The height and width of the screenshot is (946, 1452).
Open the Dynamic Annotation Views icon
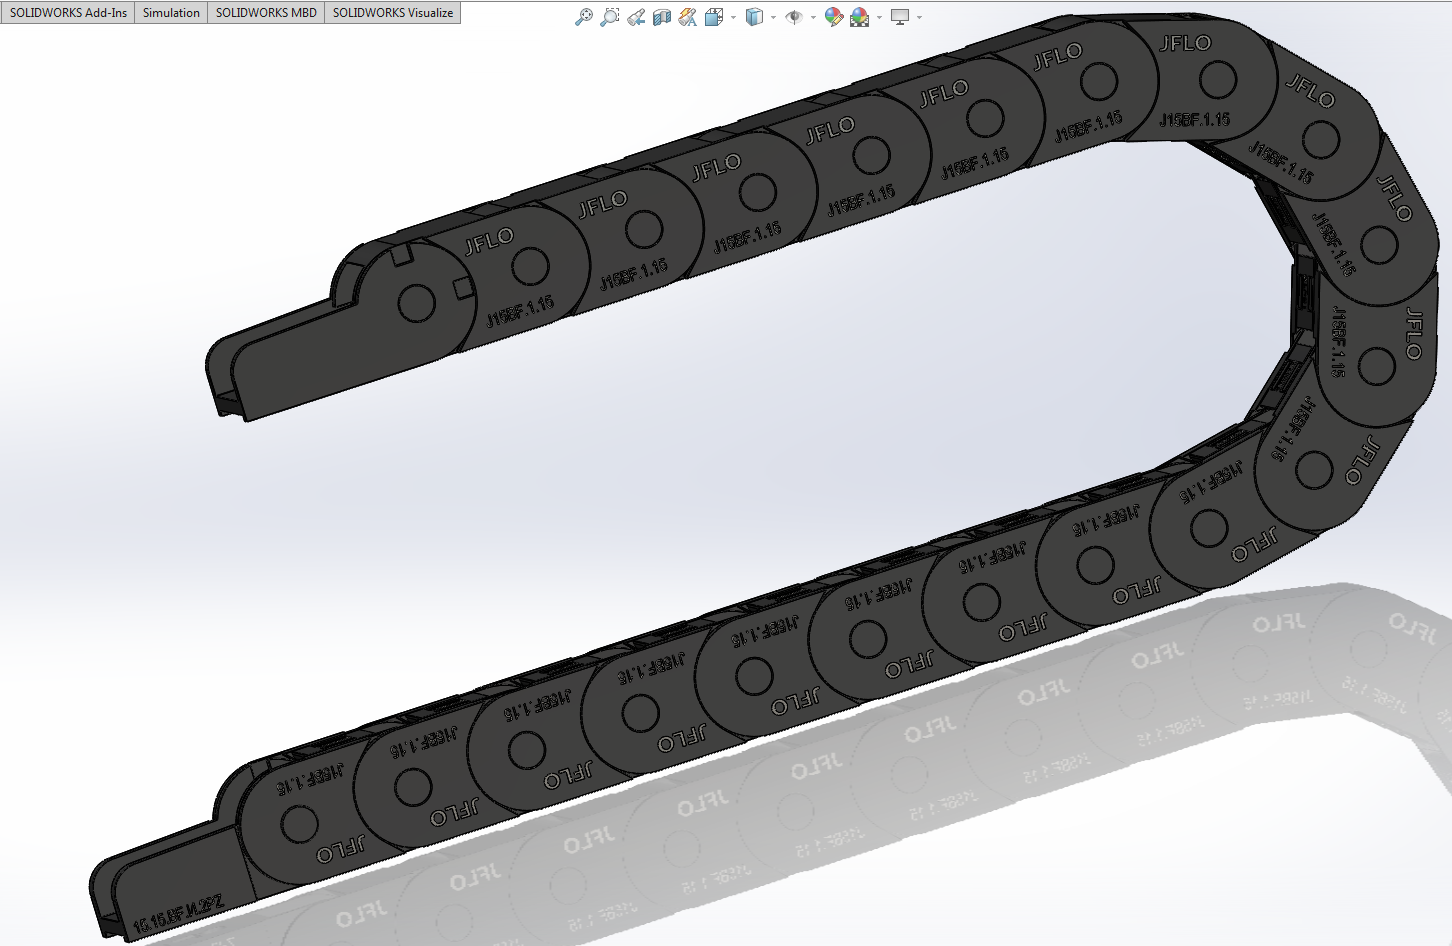(x=688, y=17)
